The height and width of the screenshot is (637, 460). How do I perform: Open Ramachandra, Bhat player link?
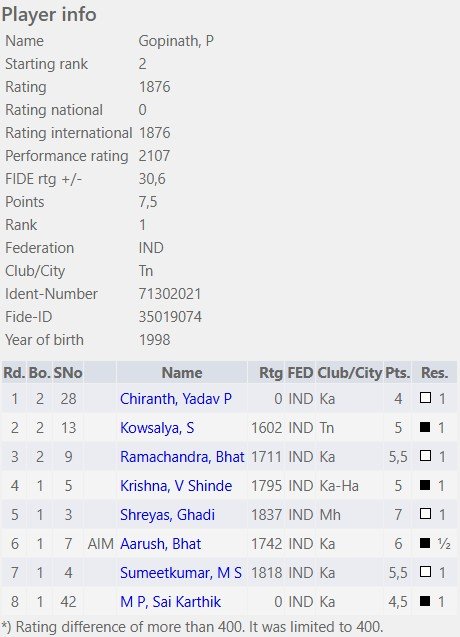tap(182, 457)
